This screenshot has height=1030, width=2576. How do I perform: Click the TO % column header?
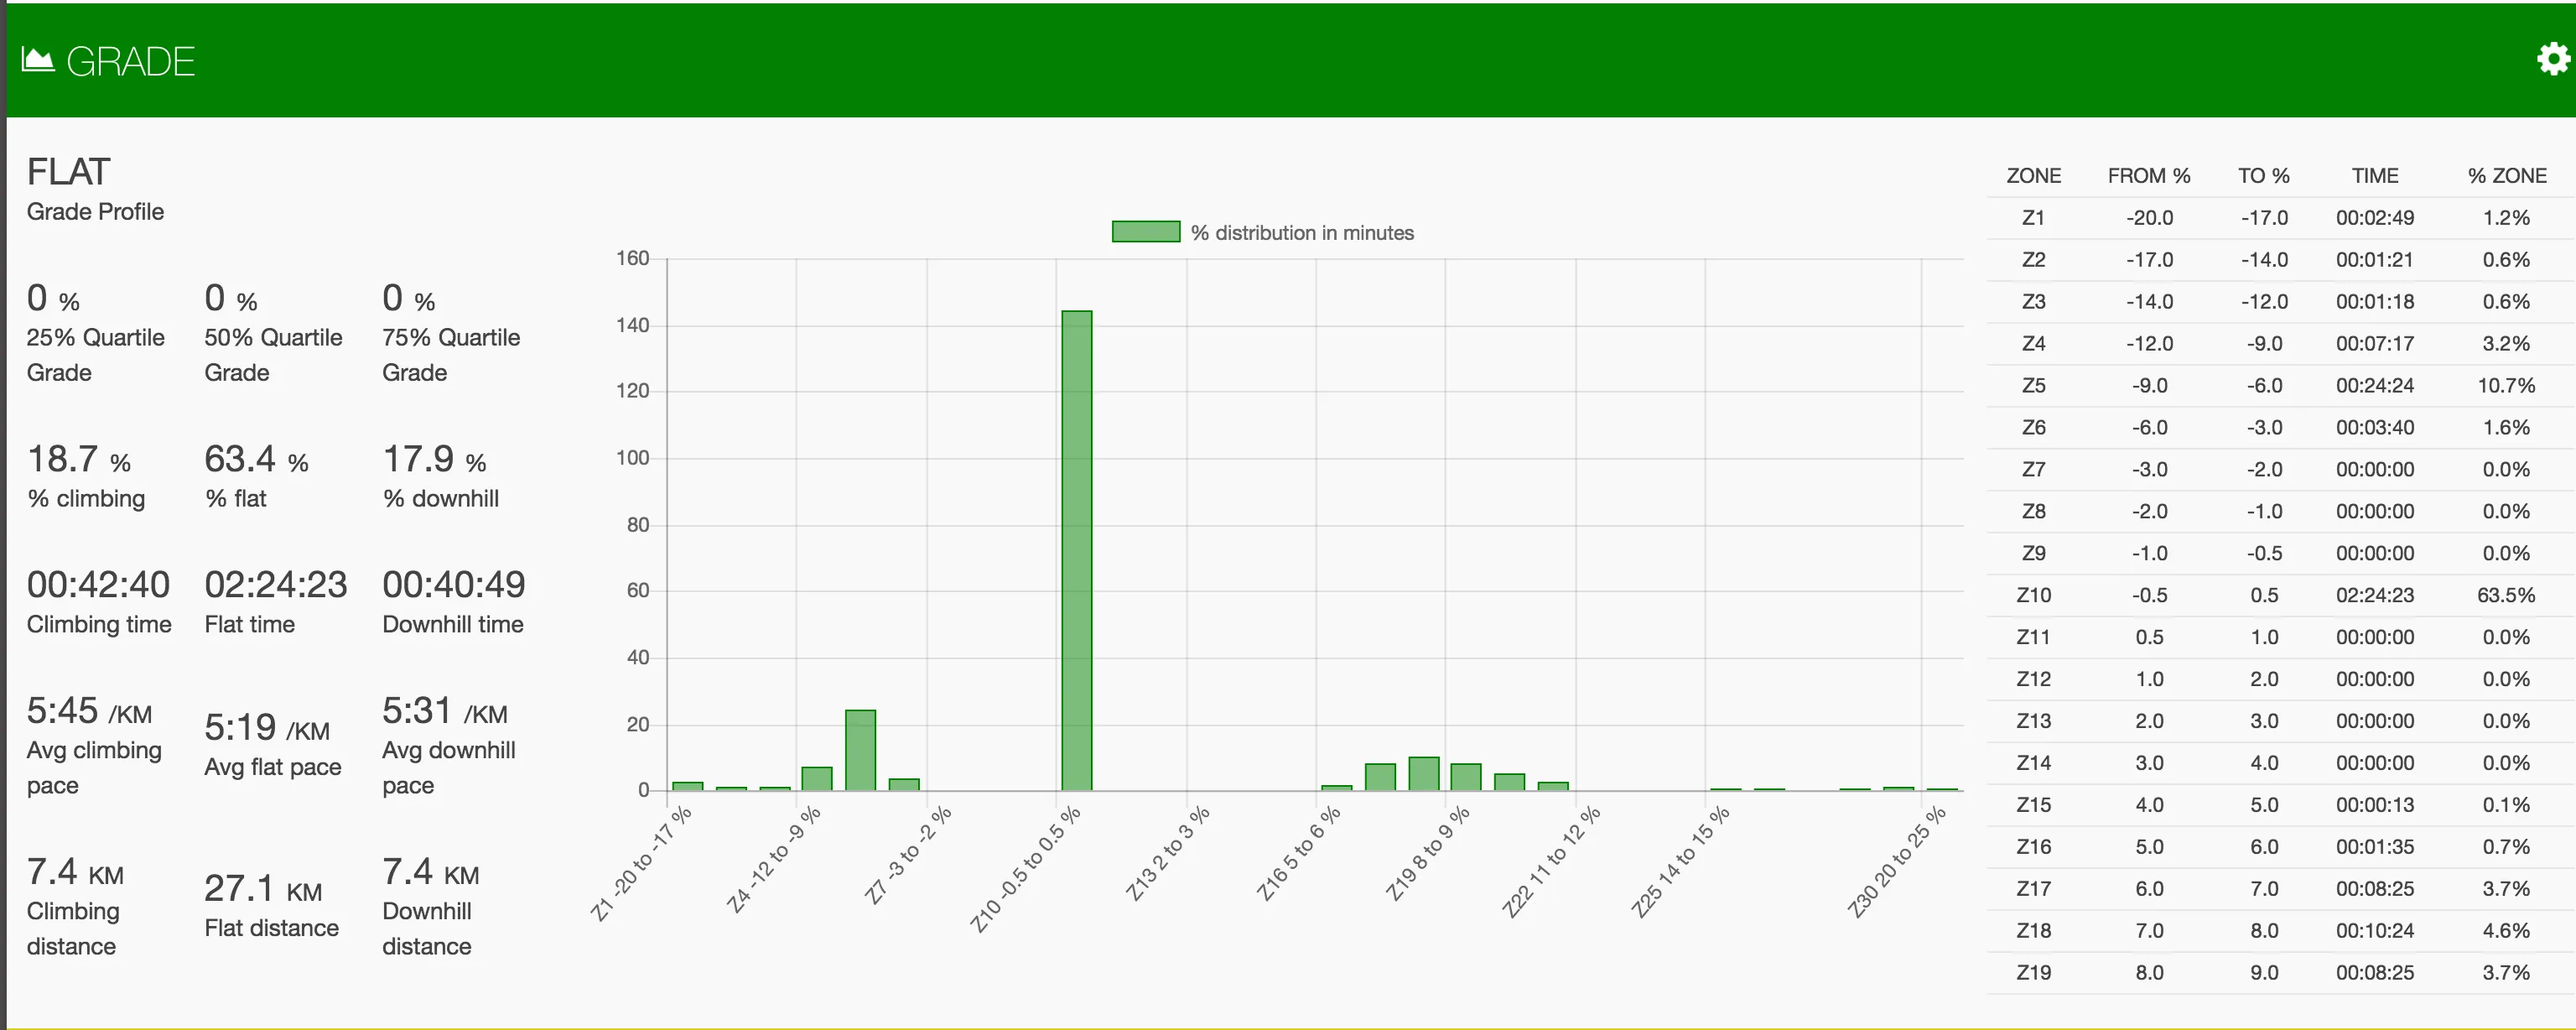[2263, 176]
